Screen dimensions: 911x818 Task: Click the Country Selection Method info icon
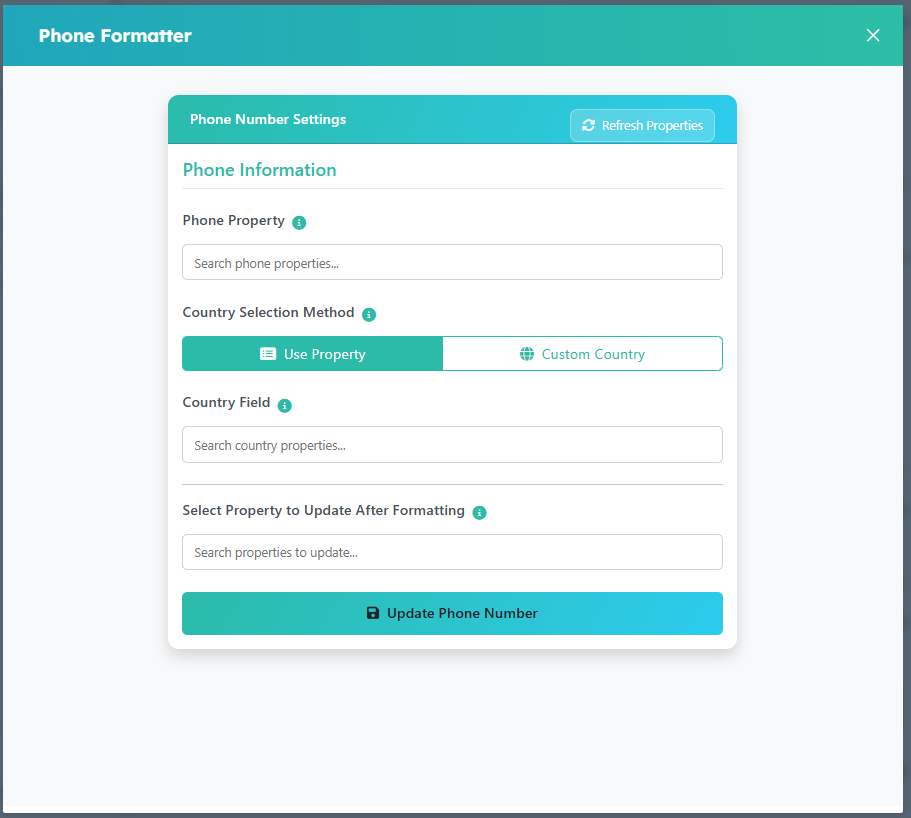(x=369, y=314)
